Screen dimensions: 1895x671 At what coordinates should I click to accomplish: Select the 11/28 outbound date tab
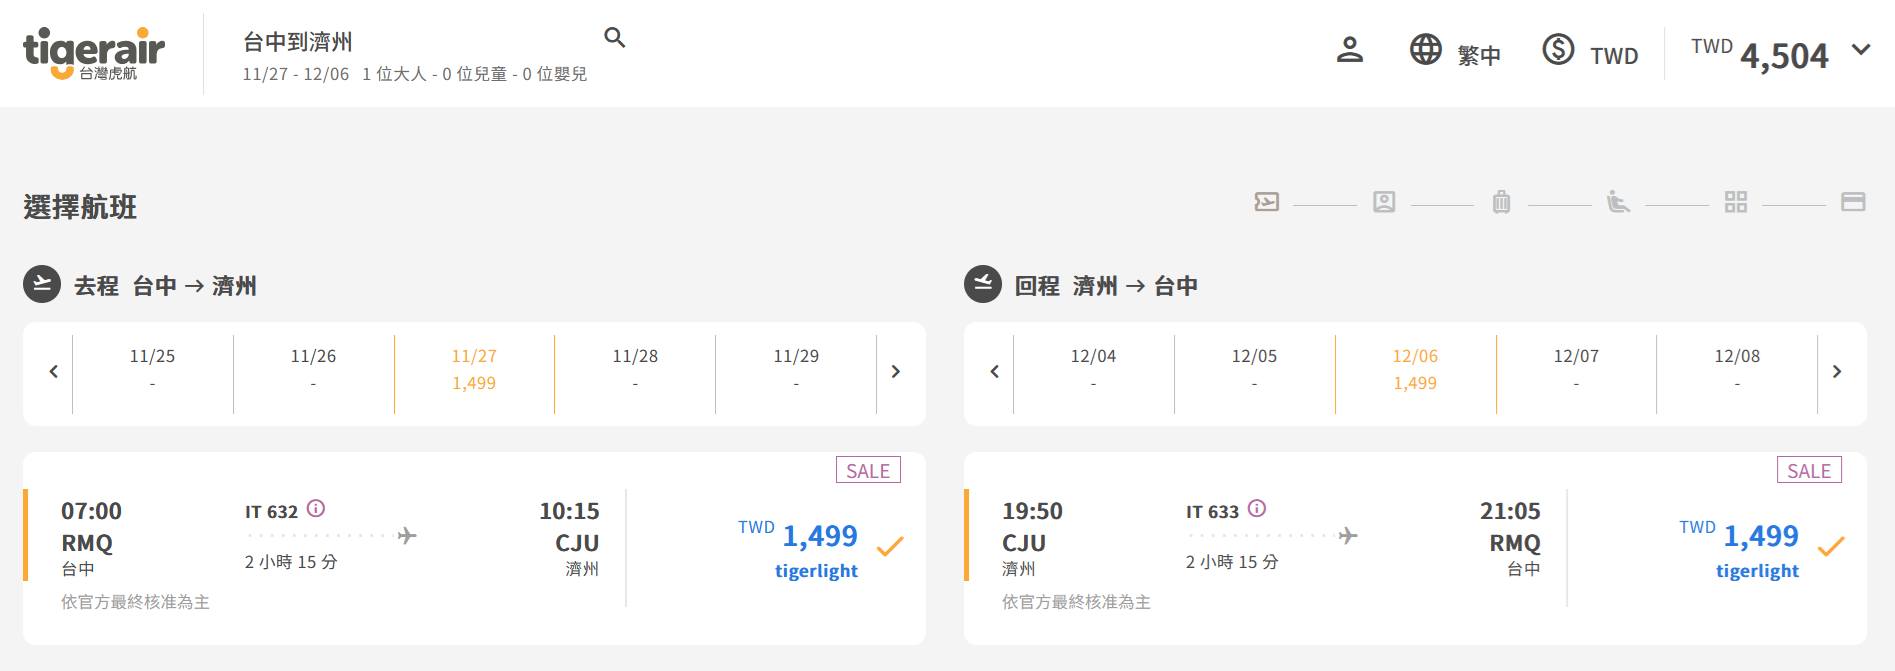coord(635,369)
